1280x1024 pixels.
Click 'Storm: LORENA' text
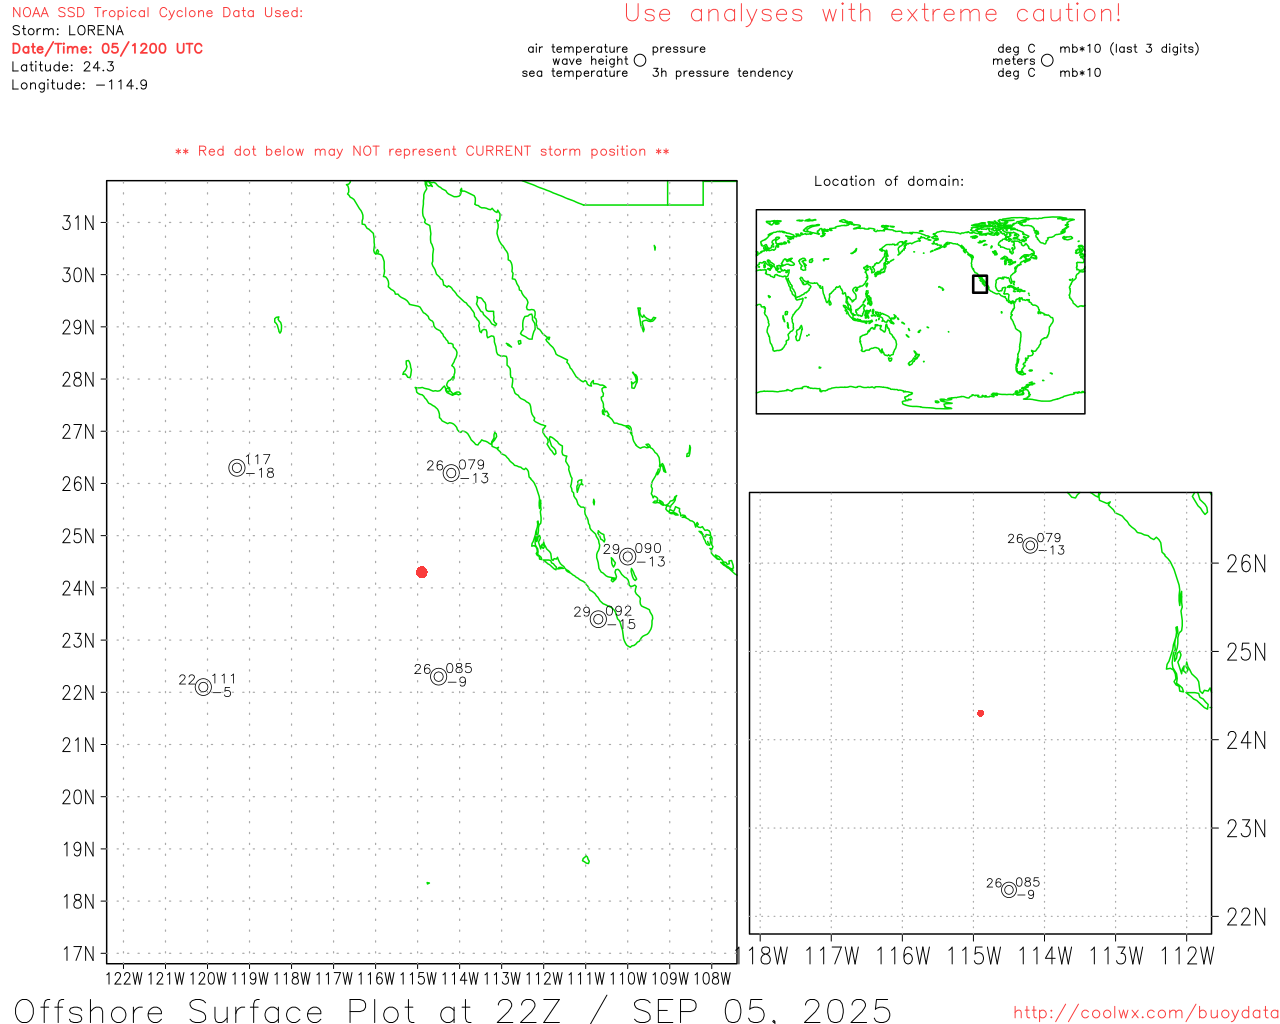[68, 31]
